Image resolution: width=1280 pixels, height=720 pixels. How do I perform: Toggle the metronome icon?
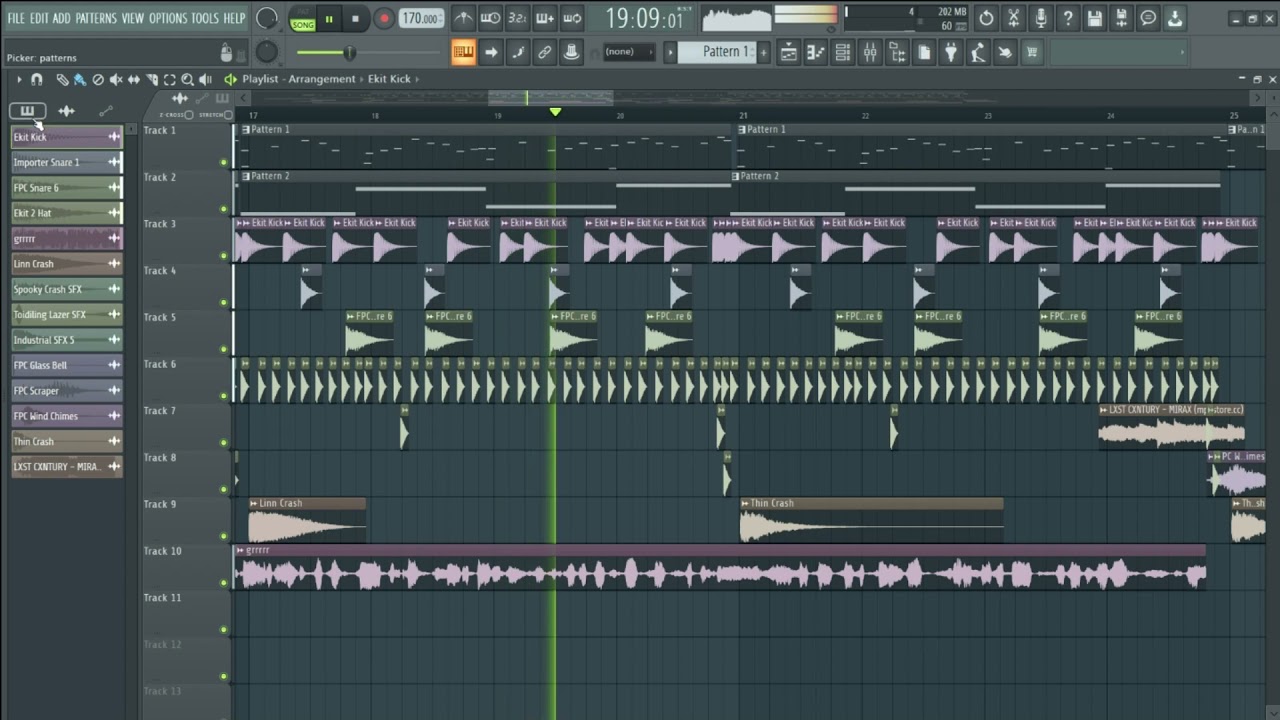point(463,18)
